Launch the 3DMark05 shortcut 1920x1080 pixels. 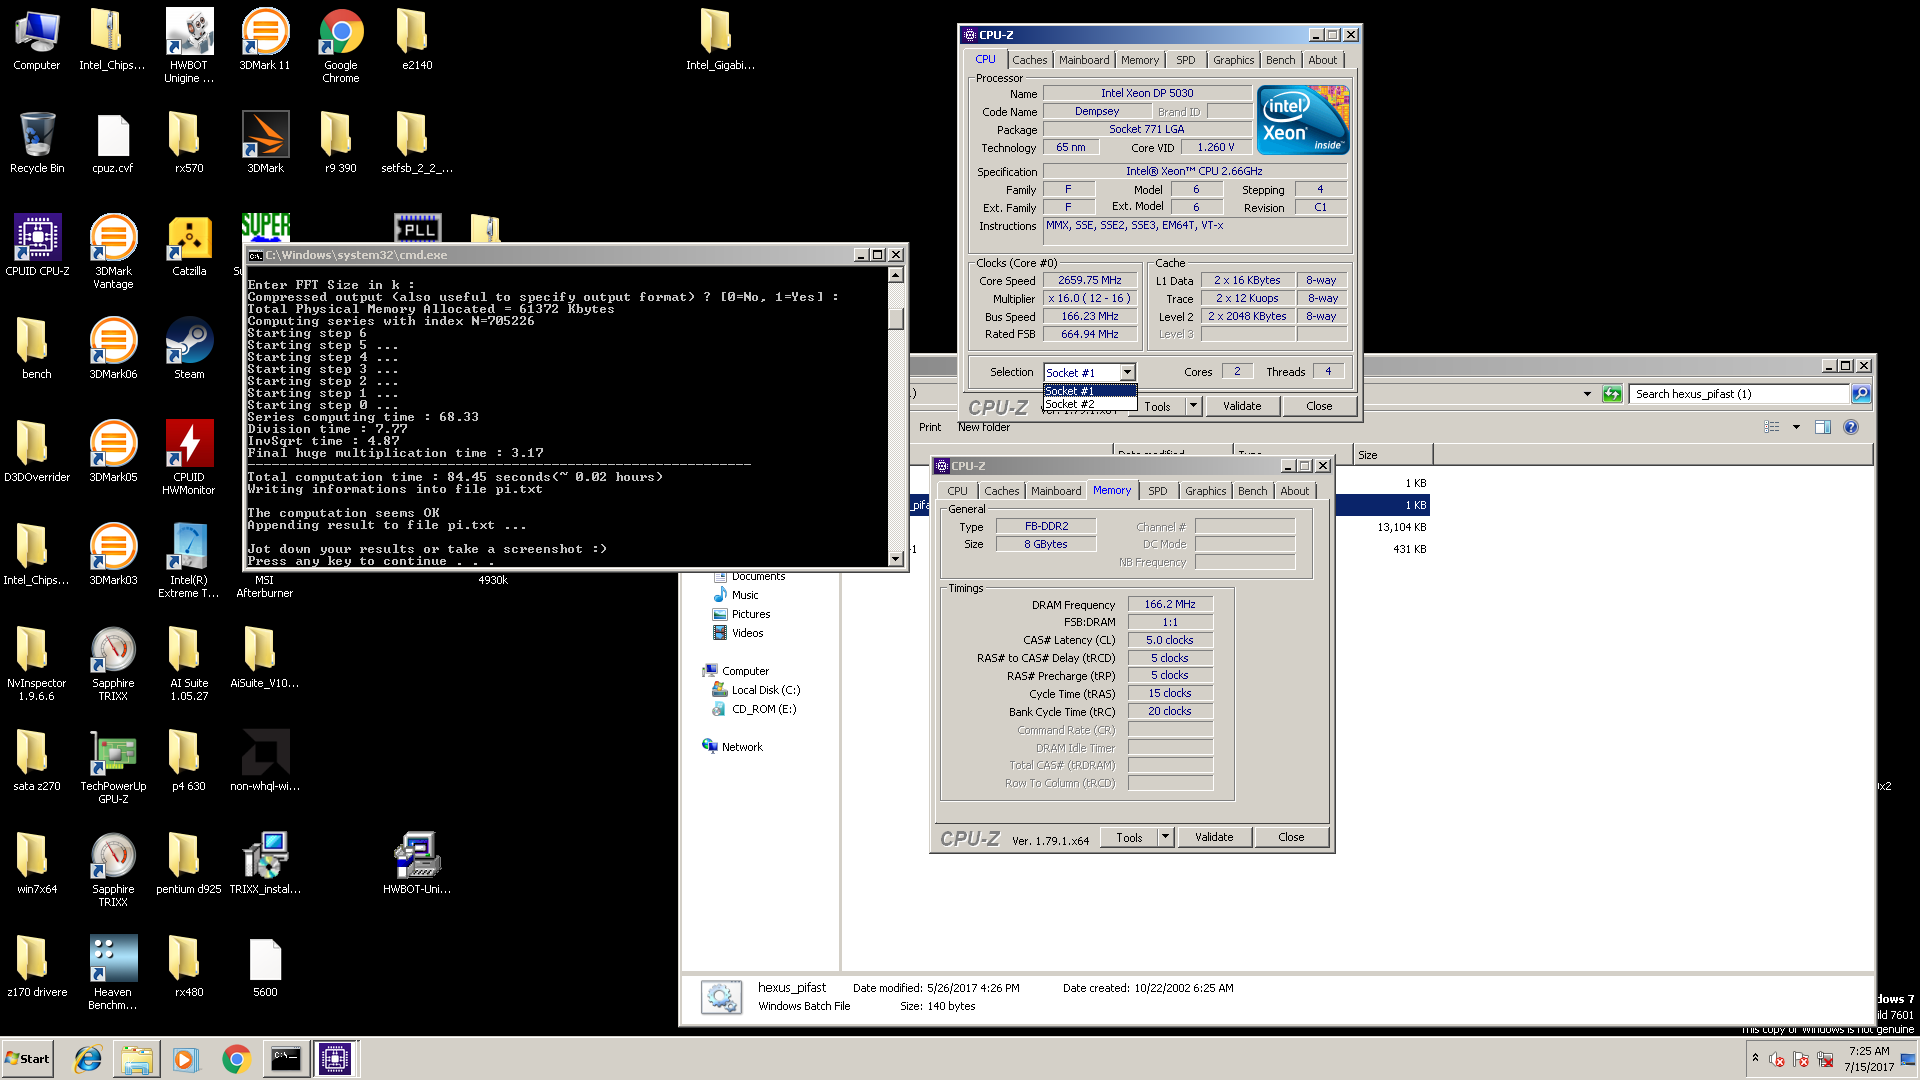[x=113, y=450]
